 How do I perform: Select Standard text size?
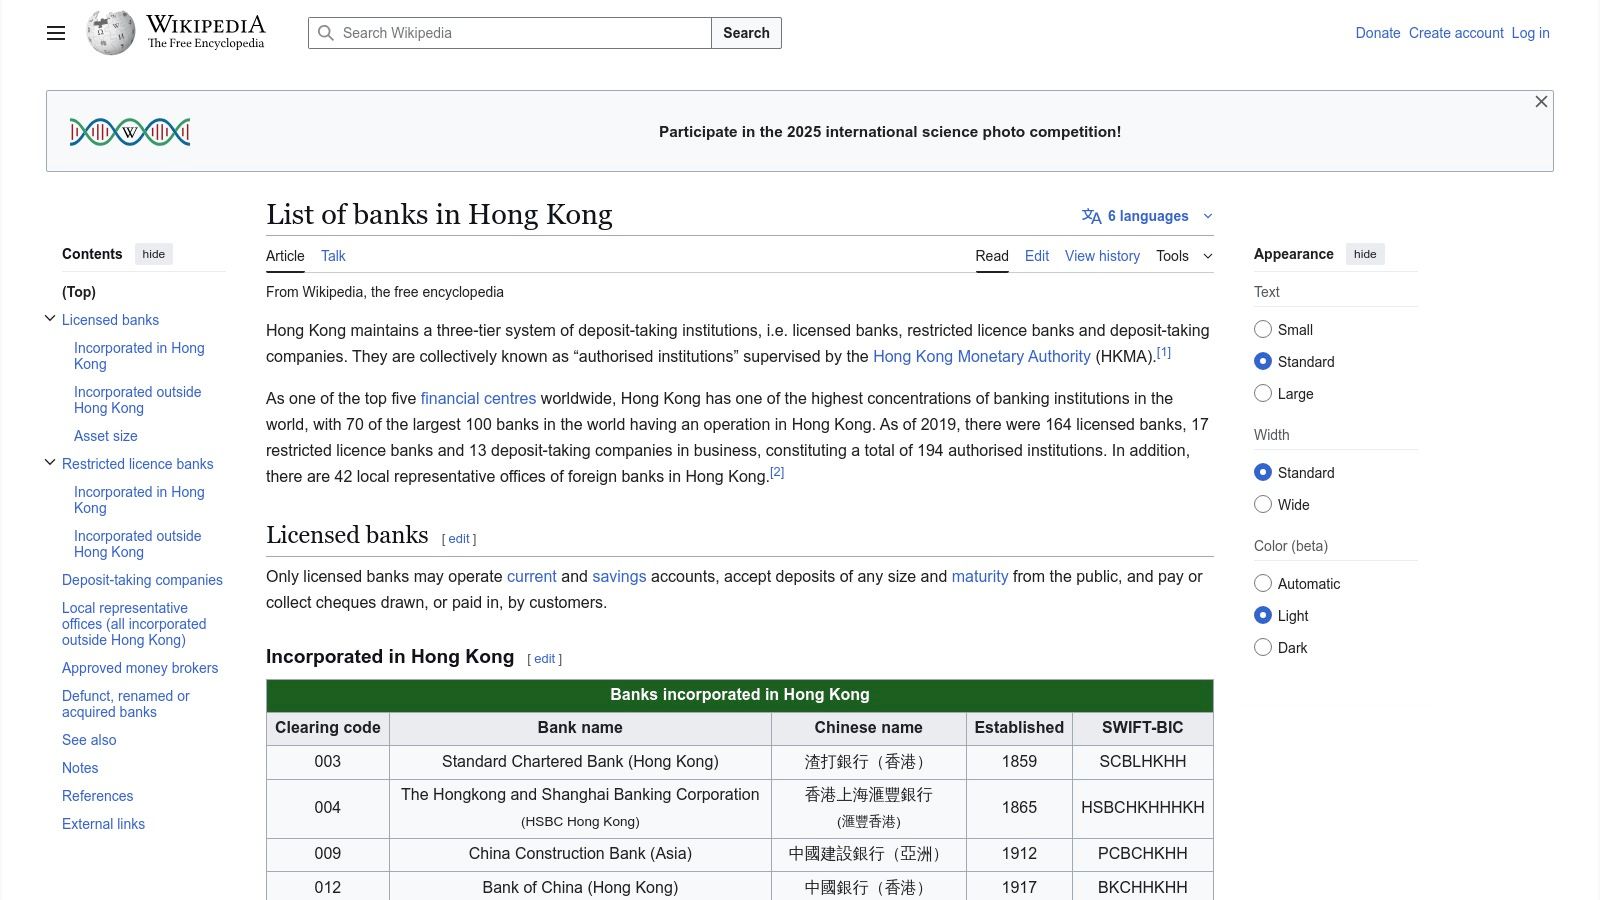(x=1263, y=361)
